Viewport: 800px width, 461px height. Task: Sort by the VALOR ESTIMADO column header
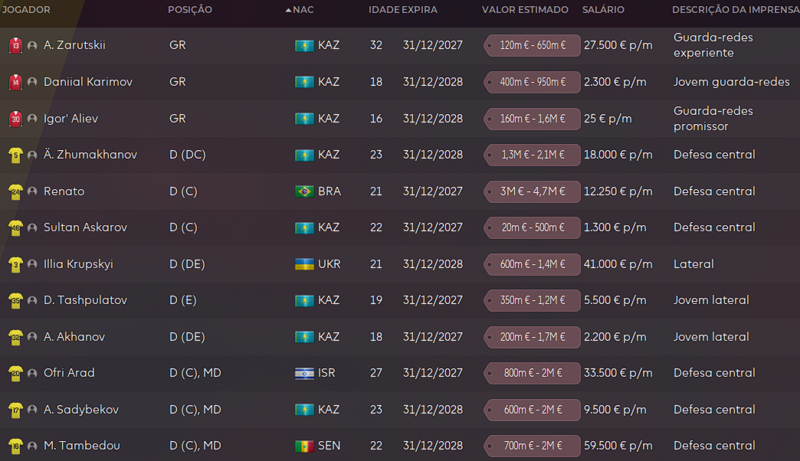point(525,10)
